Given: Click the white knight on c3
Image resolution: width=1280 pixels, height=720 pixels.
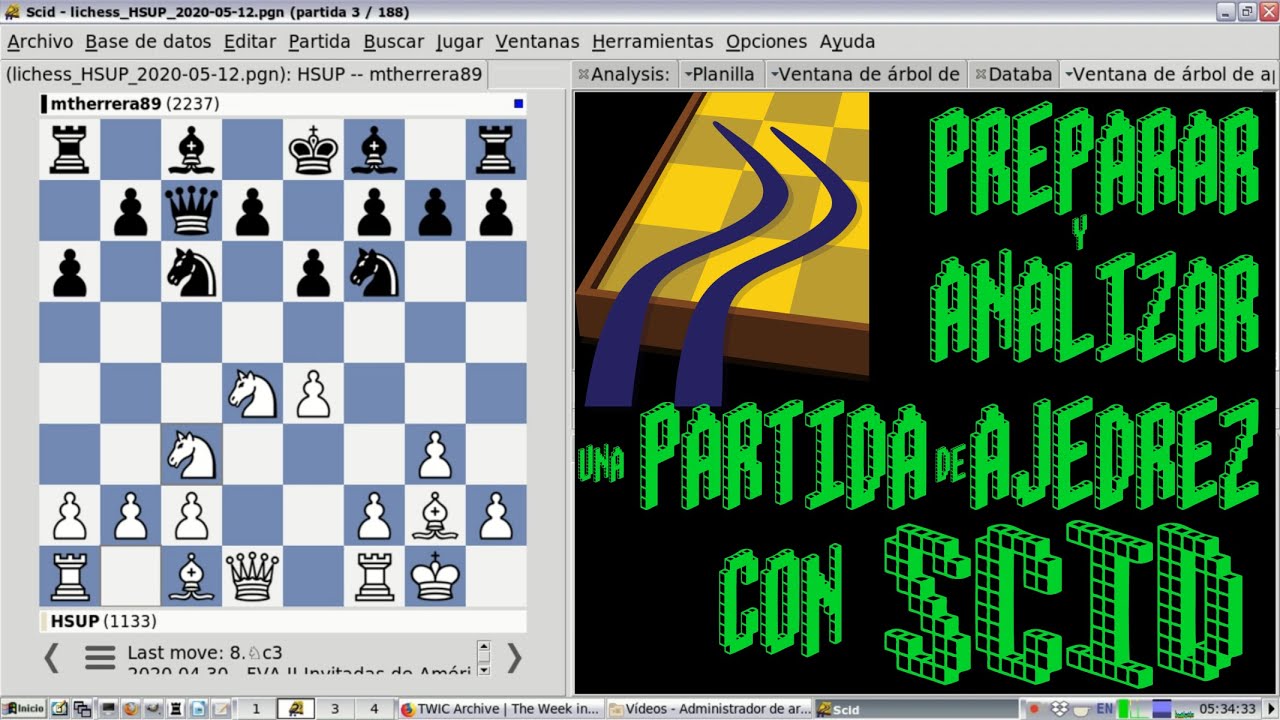Looking at the screenshot, I should tap(192, 454).
